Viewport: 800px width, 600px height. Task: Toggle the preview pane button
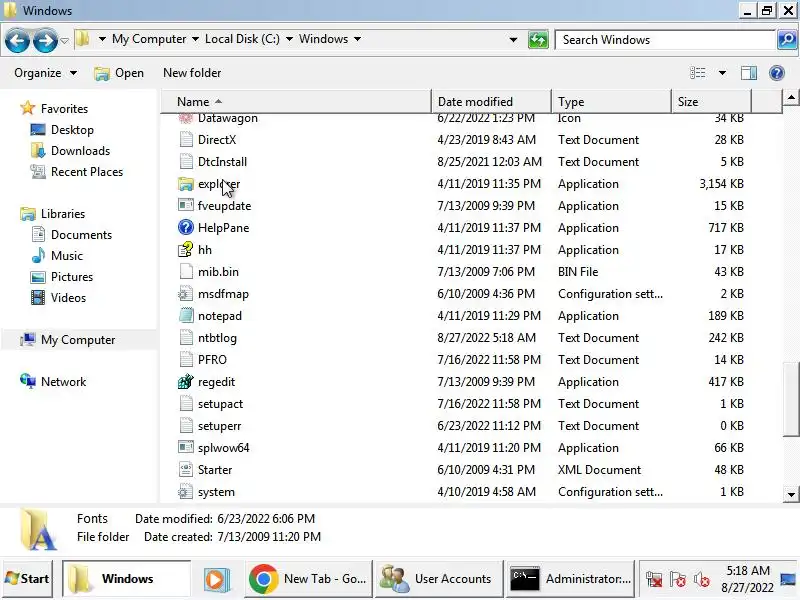(x=748, y=73)
